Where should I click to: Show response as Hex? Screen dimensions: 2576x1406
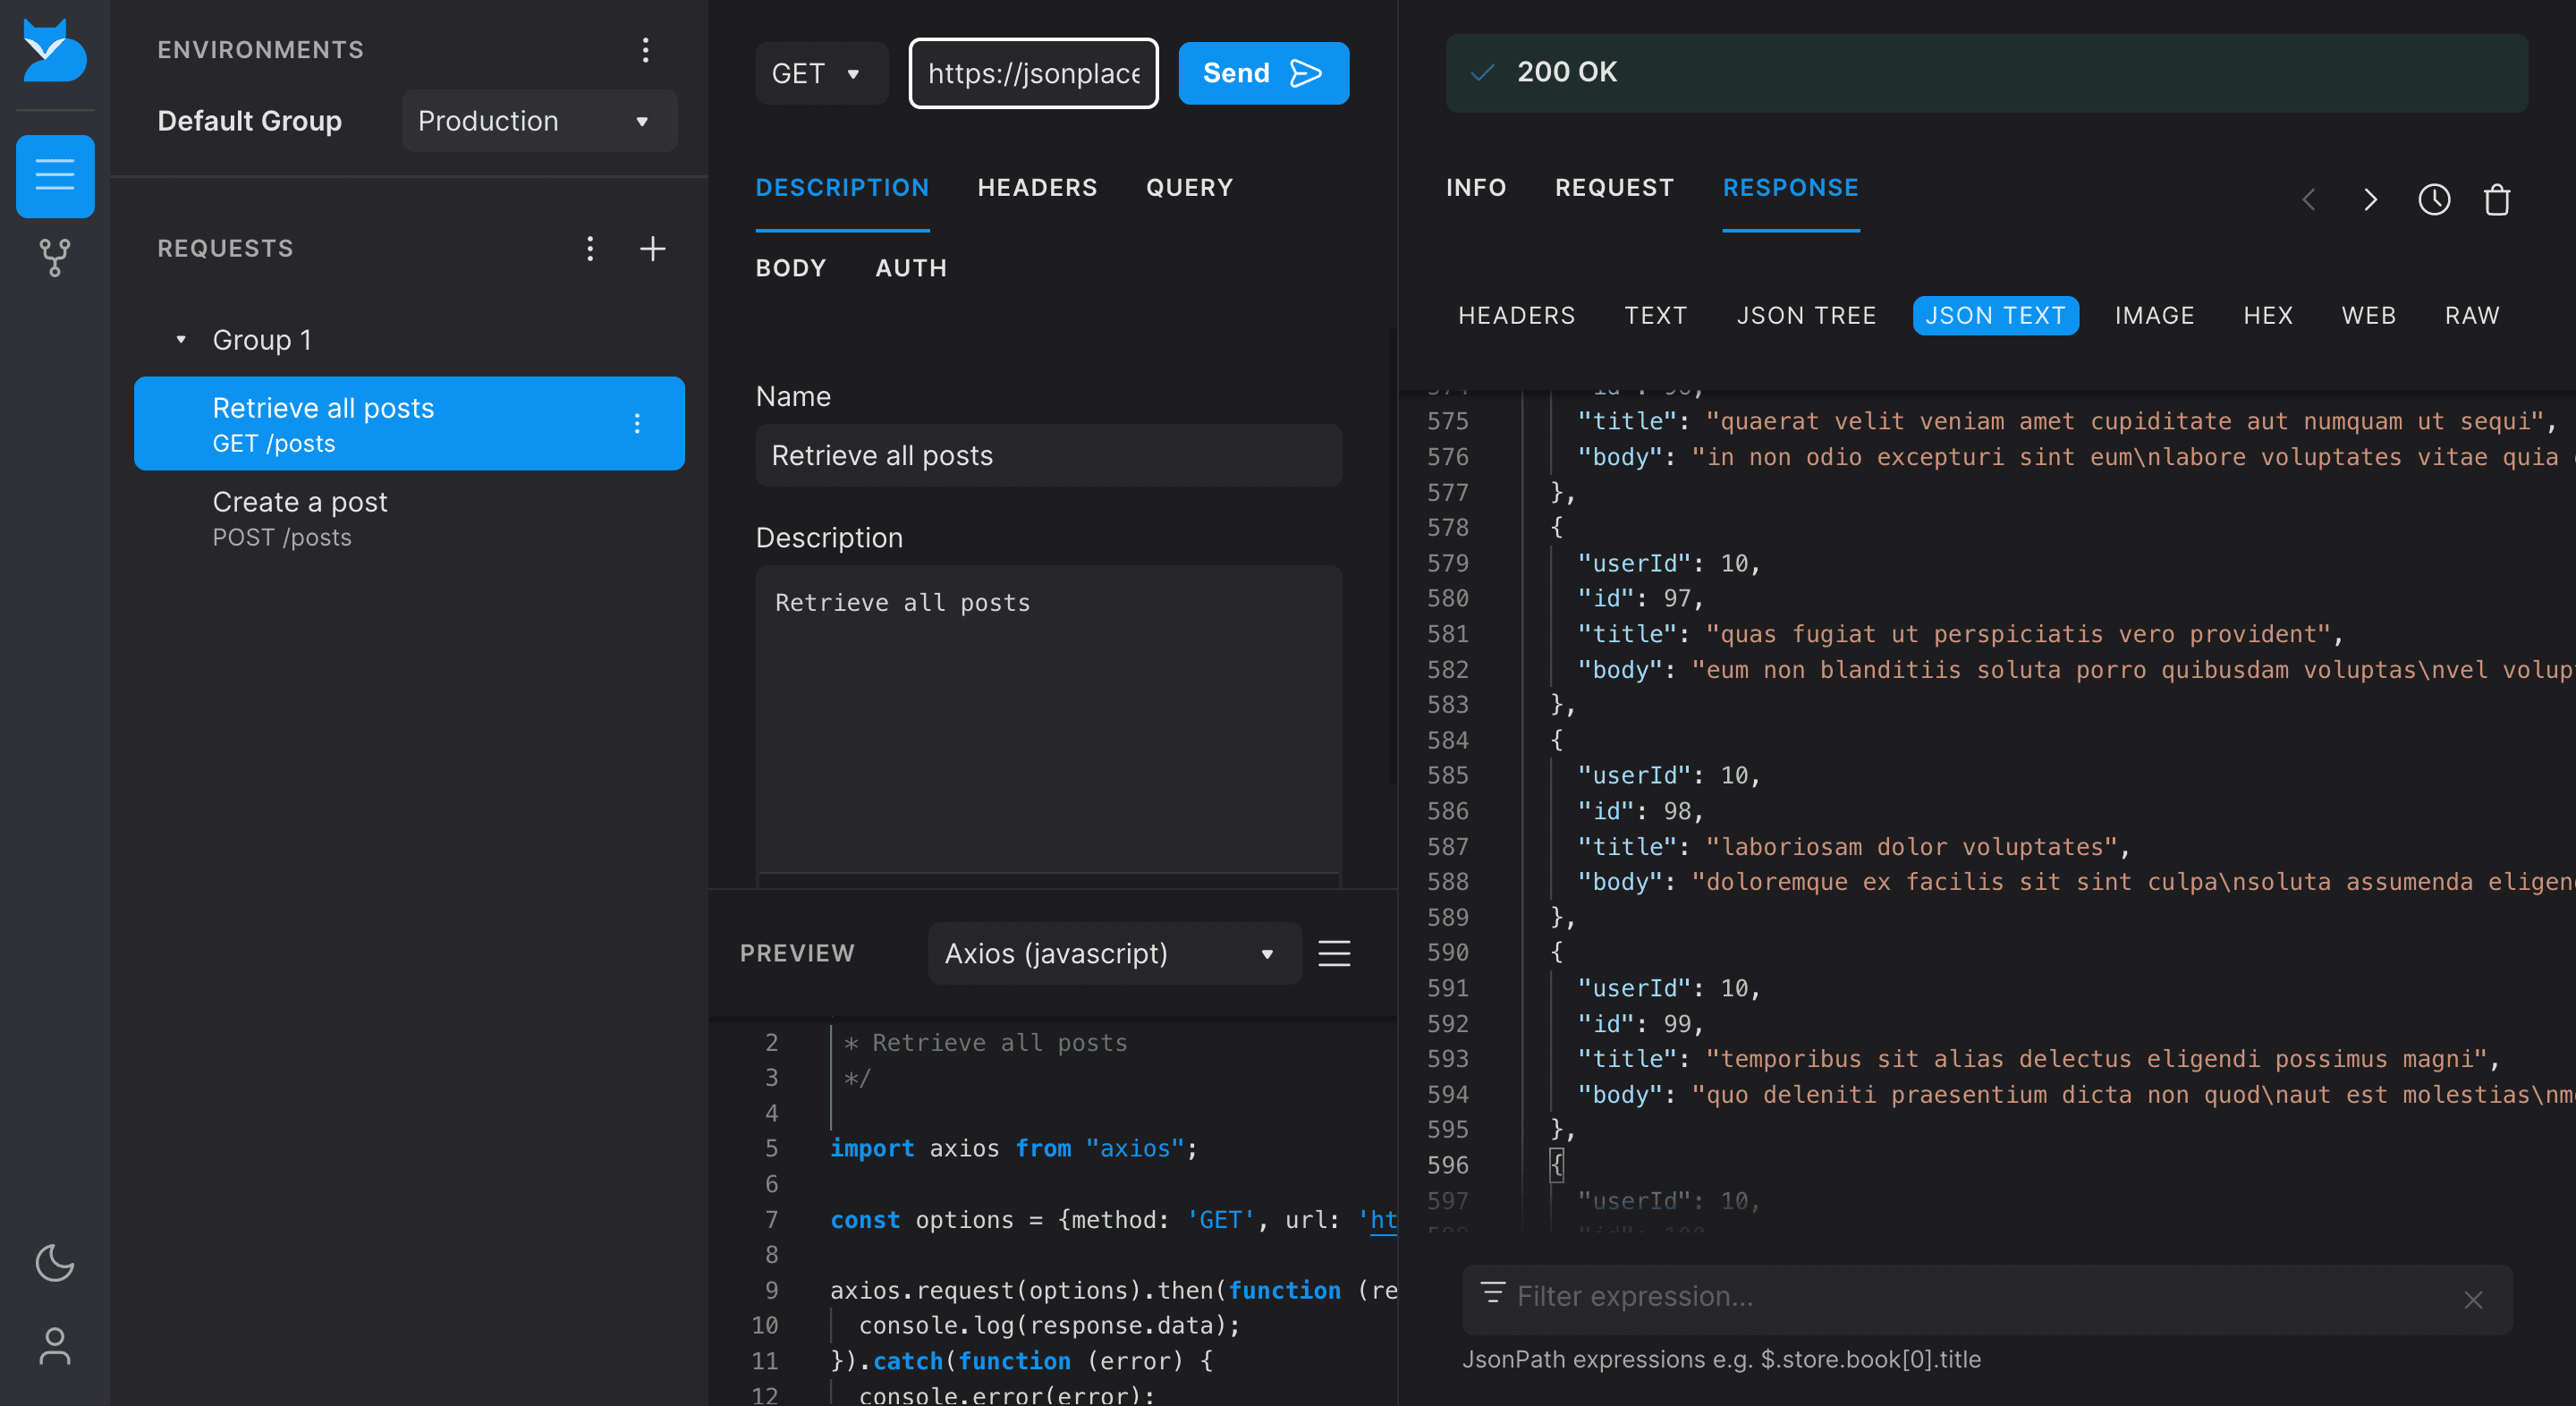tap(2267, 316)
